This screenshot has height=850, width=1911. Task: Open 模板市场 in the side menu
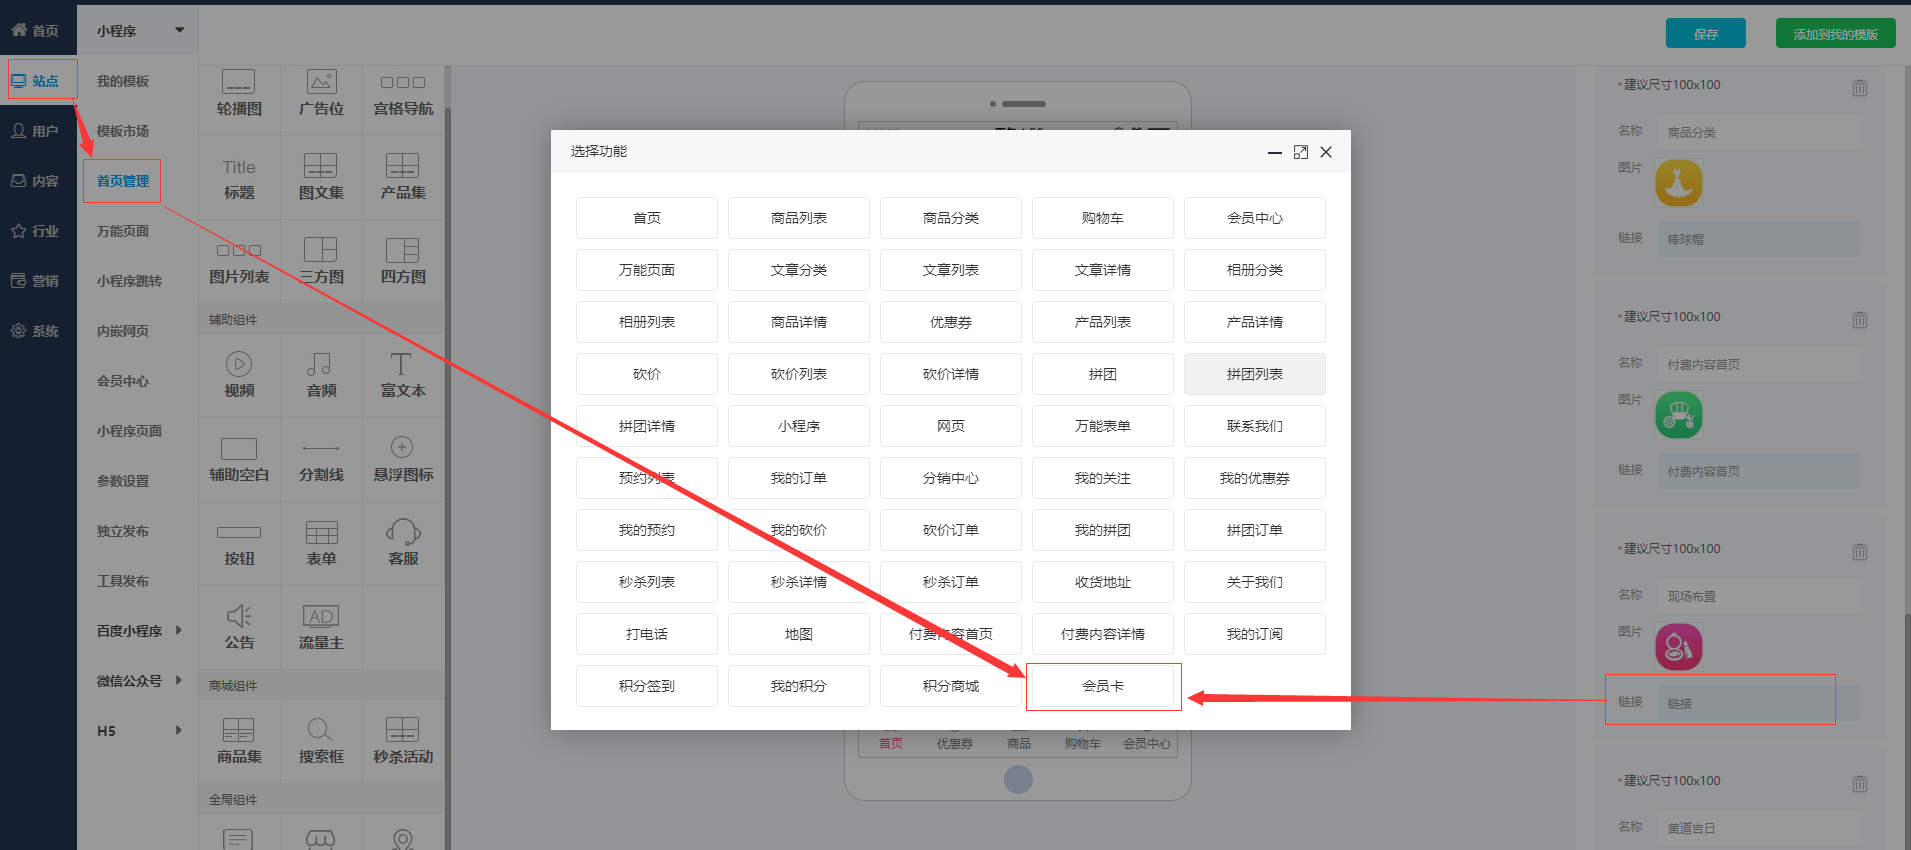(123, 131)
